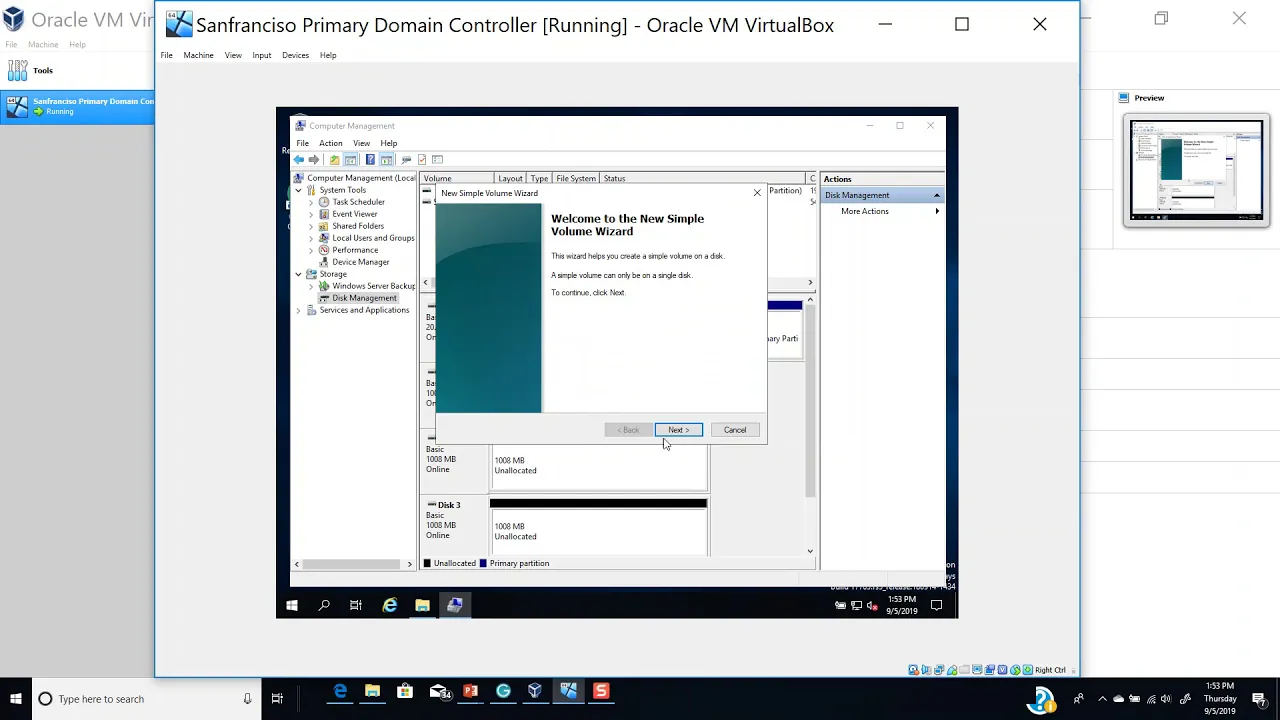Click the VM preview thumbnail in VirtualBox Manager
Viewport: 1280px width, 720px height.
1196,171
